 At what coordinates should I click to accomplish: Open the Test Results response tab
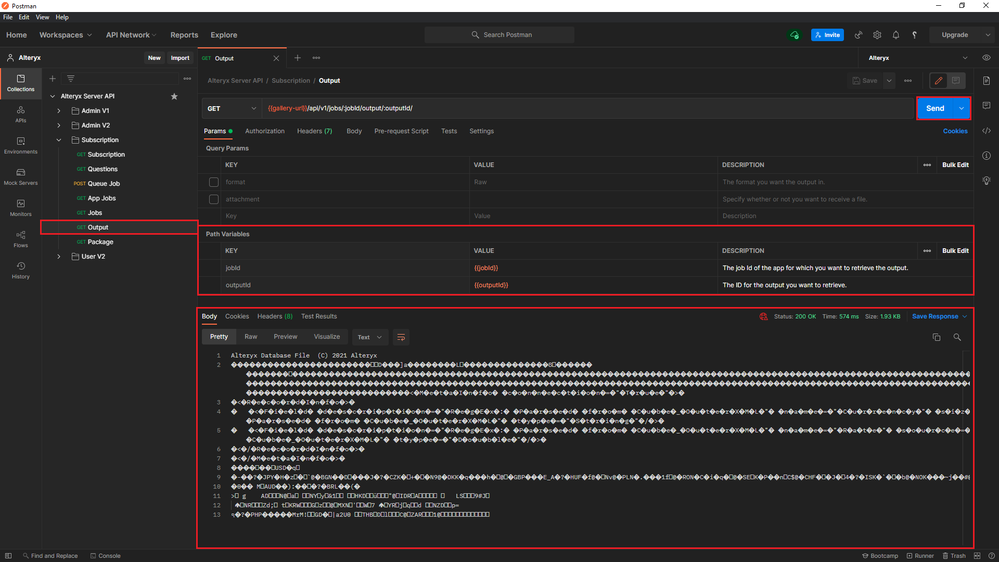[x=319, y=317]
